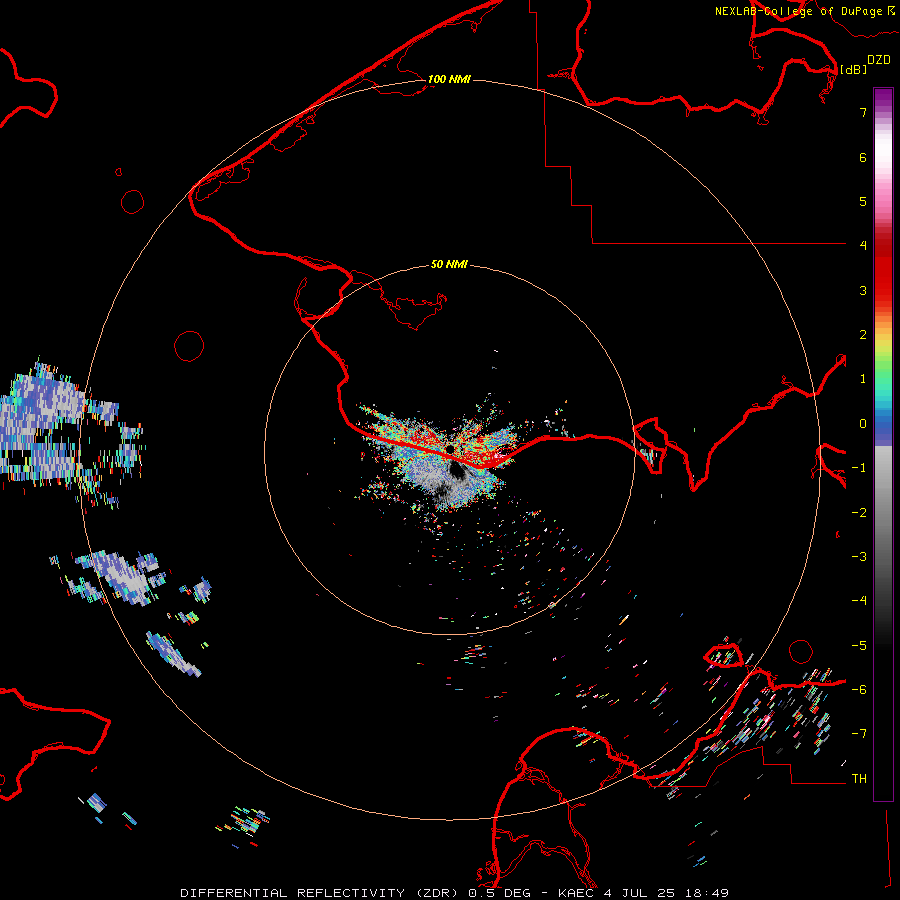The width and height of the screenshot is (900, 900).
Task: Click the -4 dB tick label on the scale
Action: (859, 601)
